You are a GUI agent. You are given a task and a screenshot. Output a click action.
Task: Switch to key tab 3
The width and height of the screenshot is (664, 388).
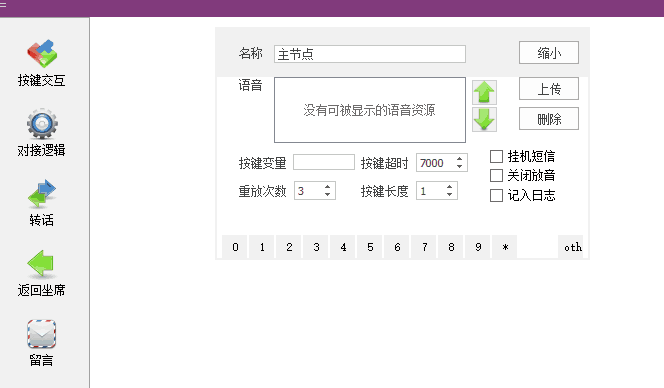pos(316,247)
